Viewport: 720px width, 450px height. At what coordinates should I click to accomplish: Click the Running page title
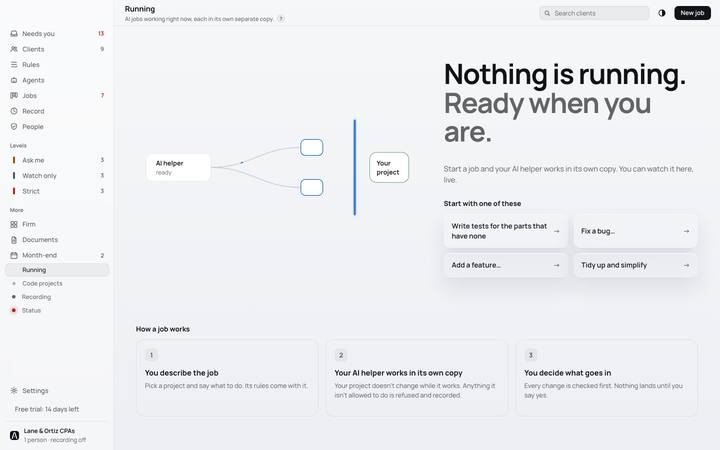click(x=140, y=9)
